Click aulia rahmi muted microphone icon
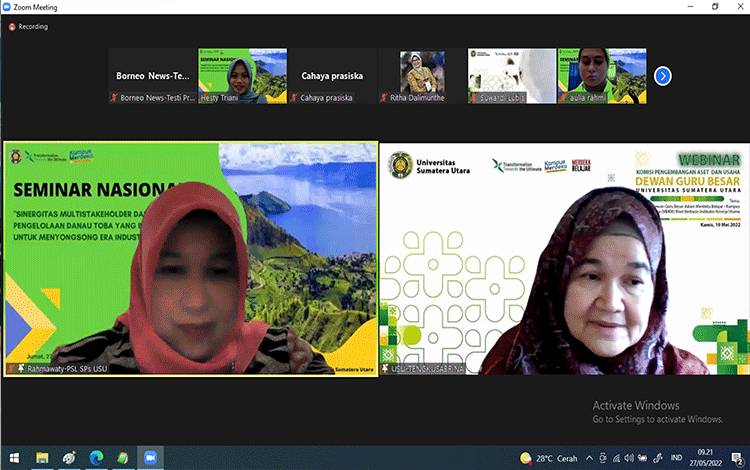 [x=563, y=98]
